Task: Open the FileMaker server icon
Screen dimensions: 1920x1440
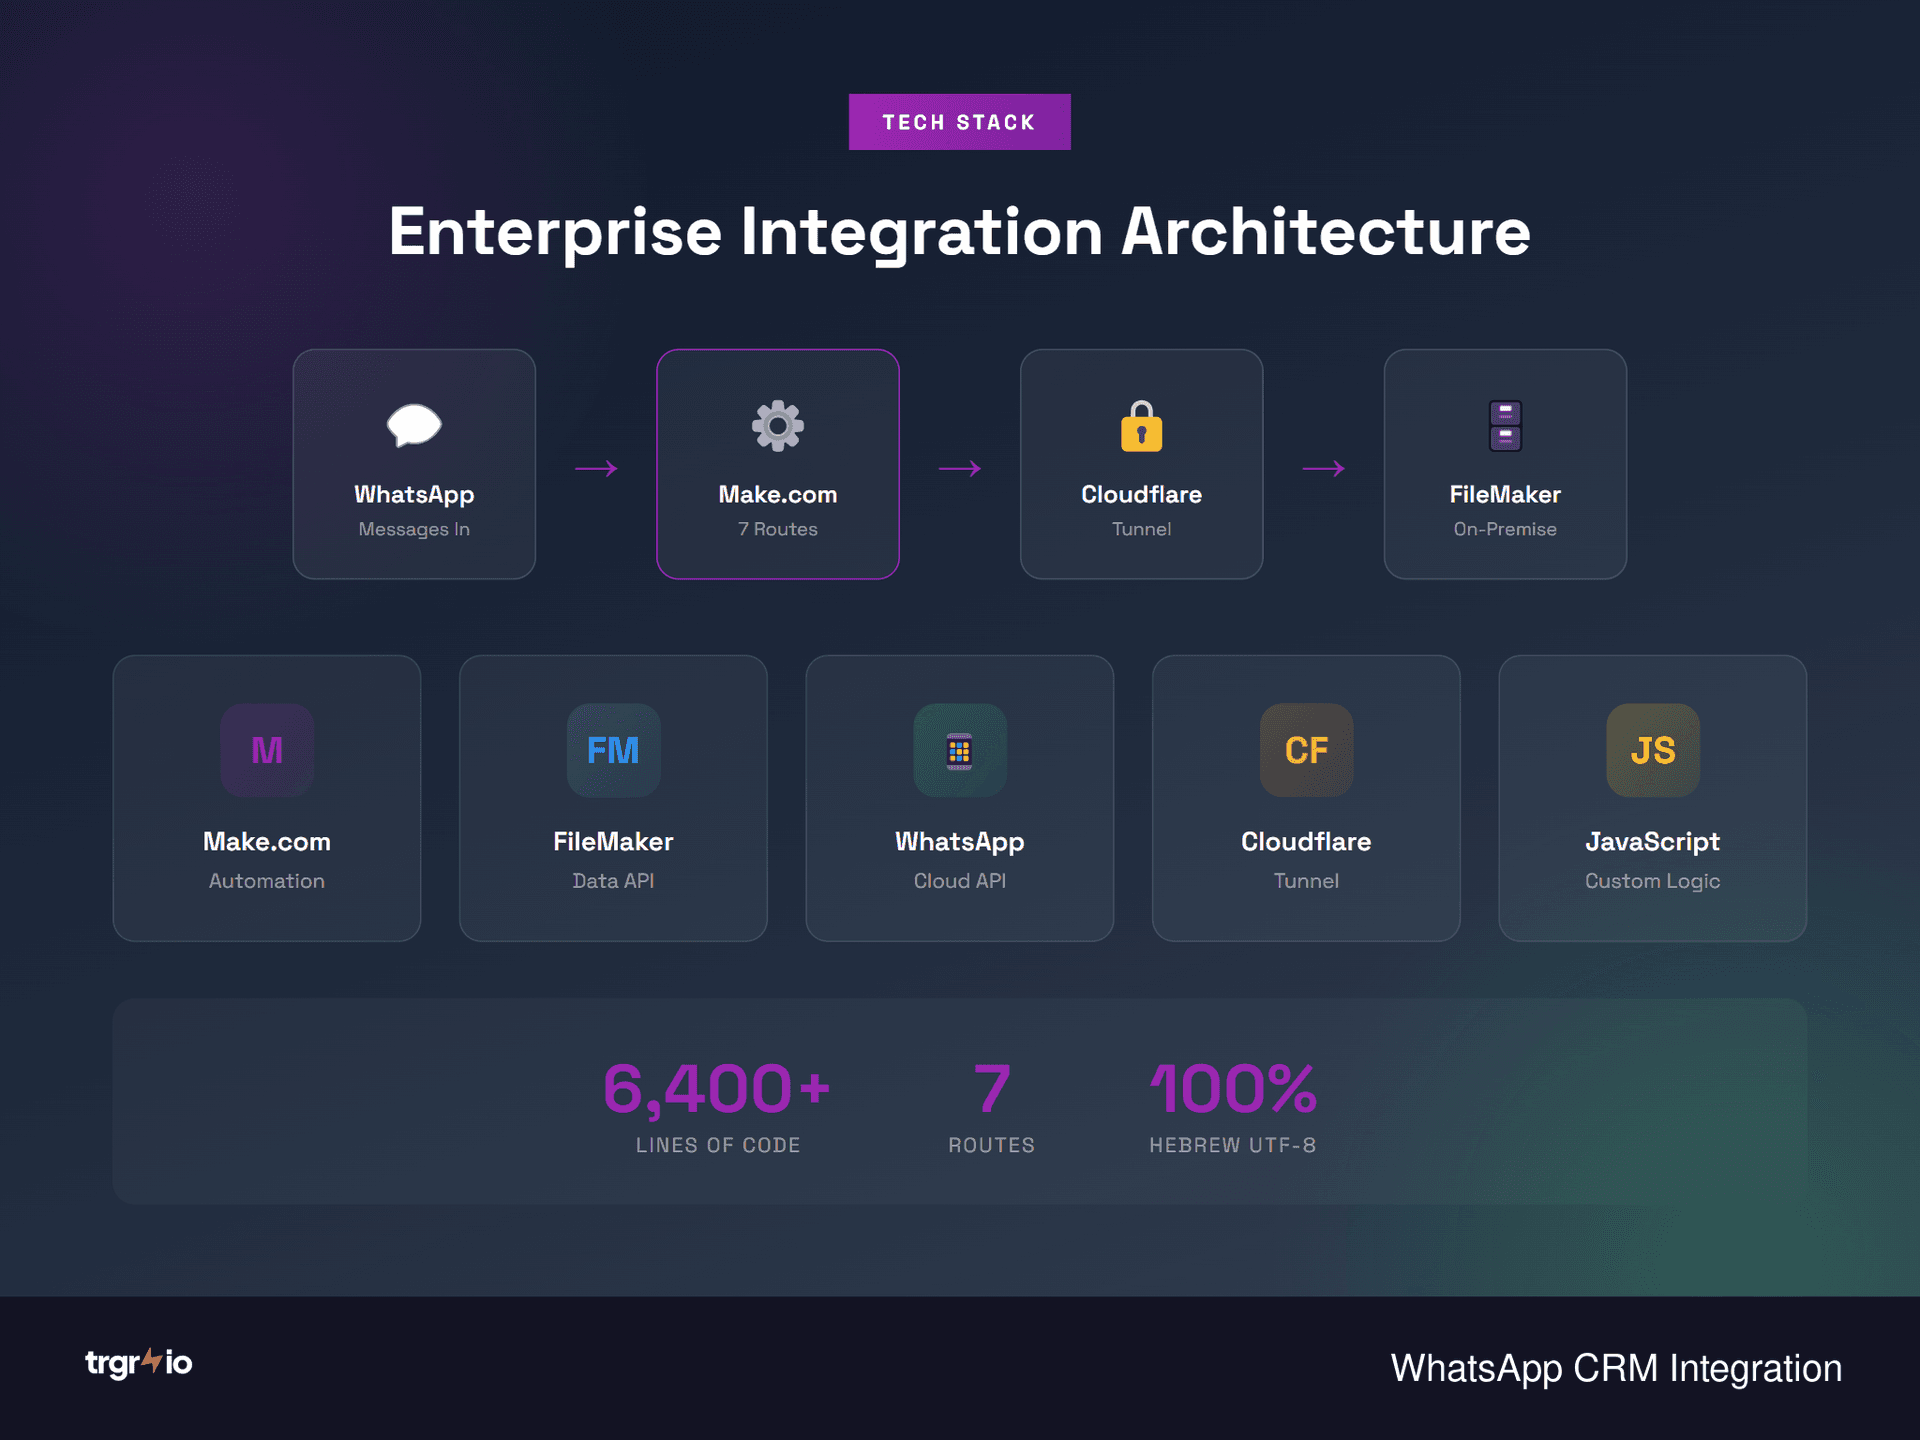Action: pyautogui.click(x=1505, y=425)
